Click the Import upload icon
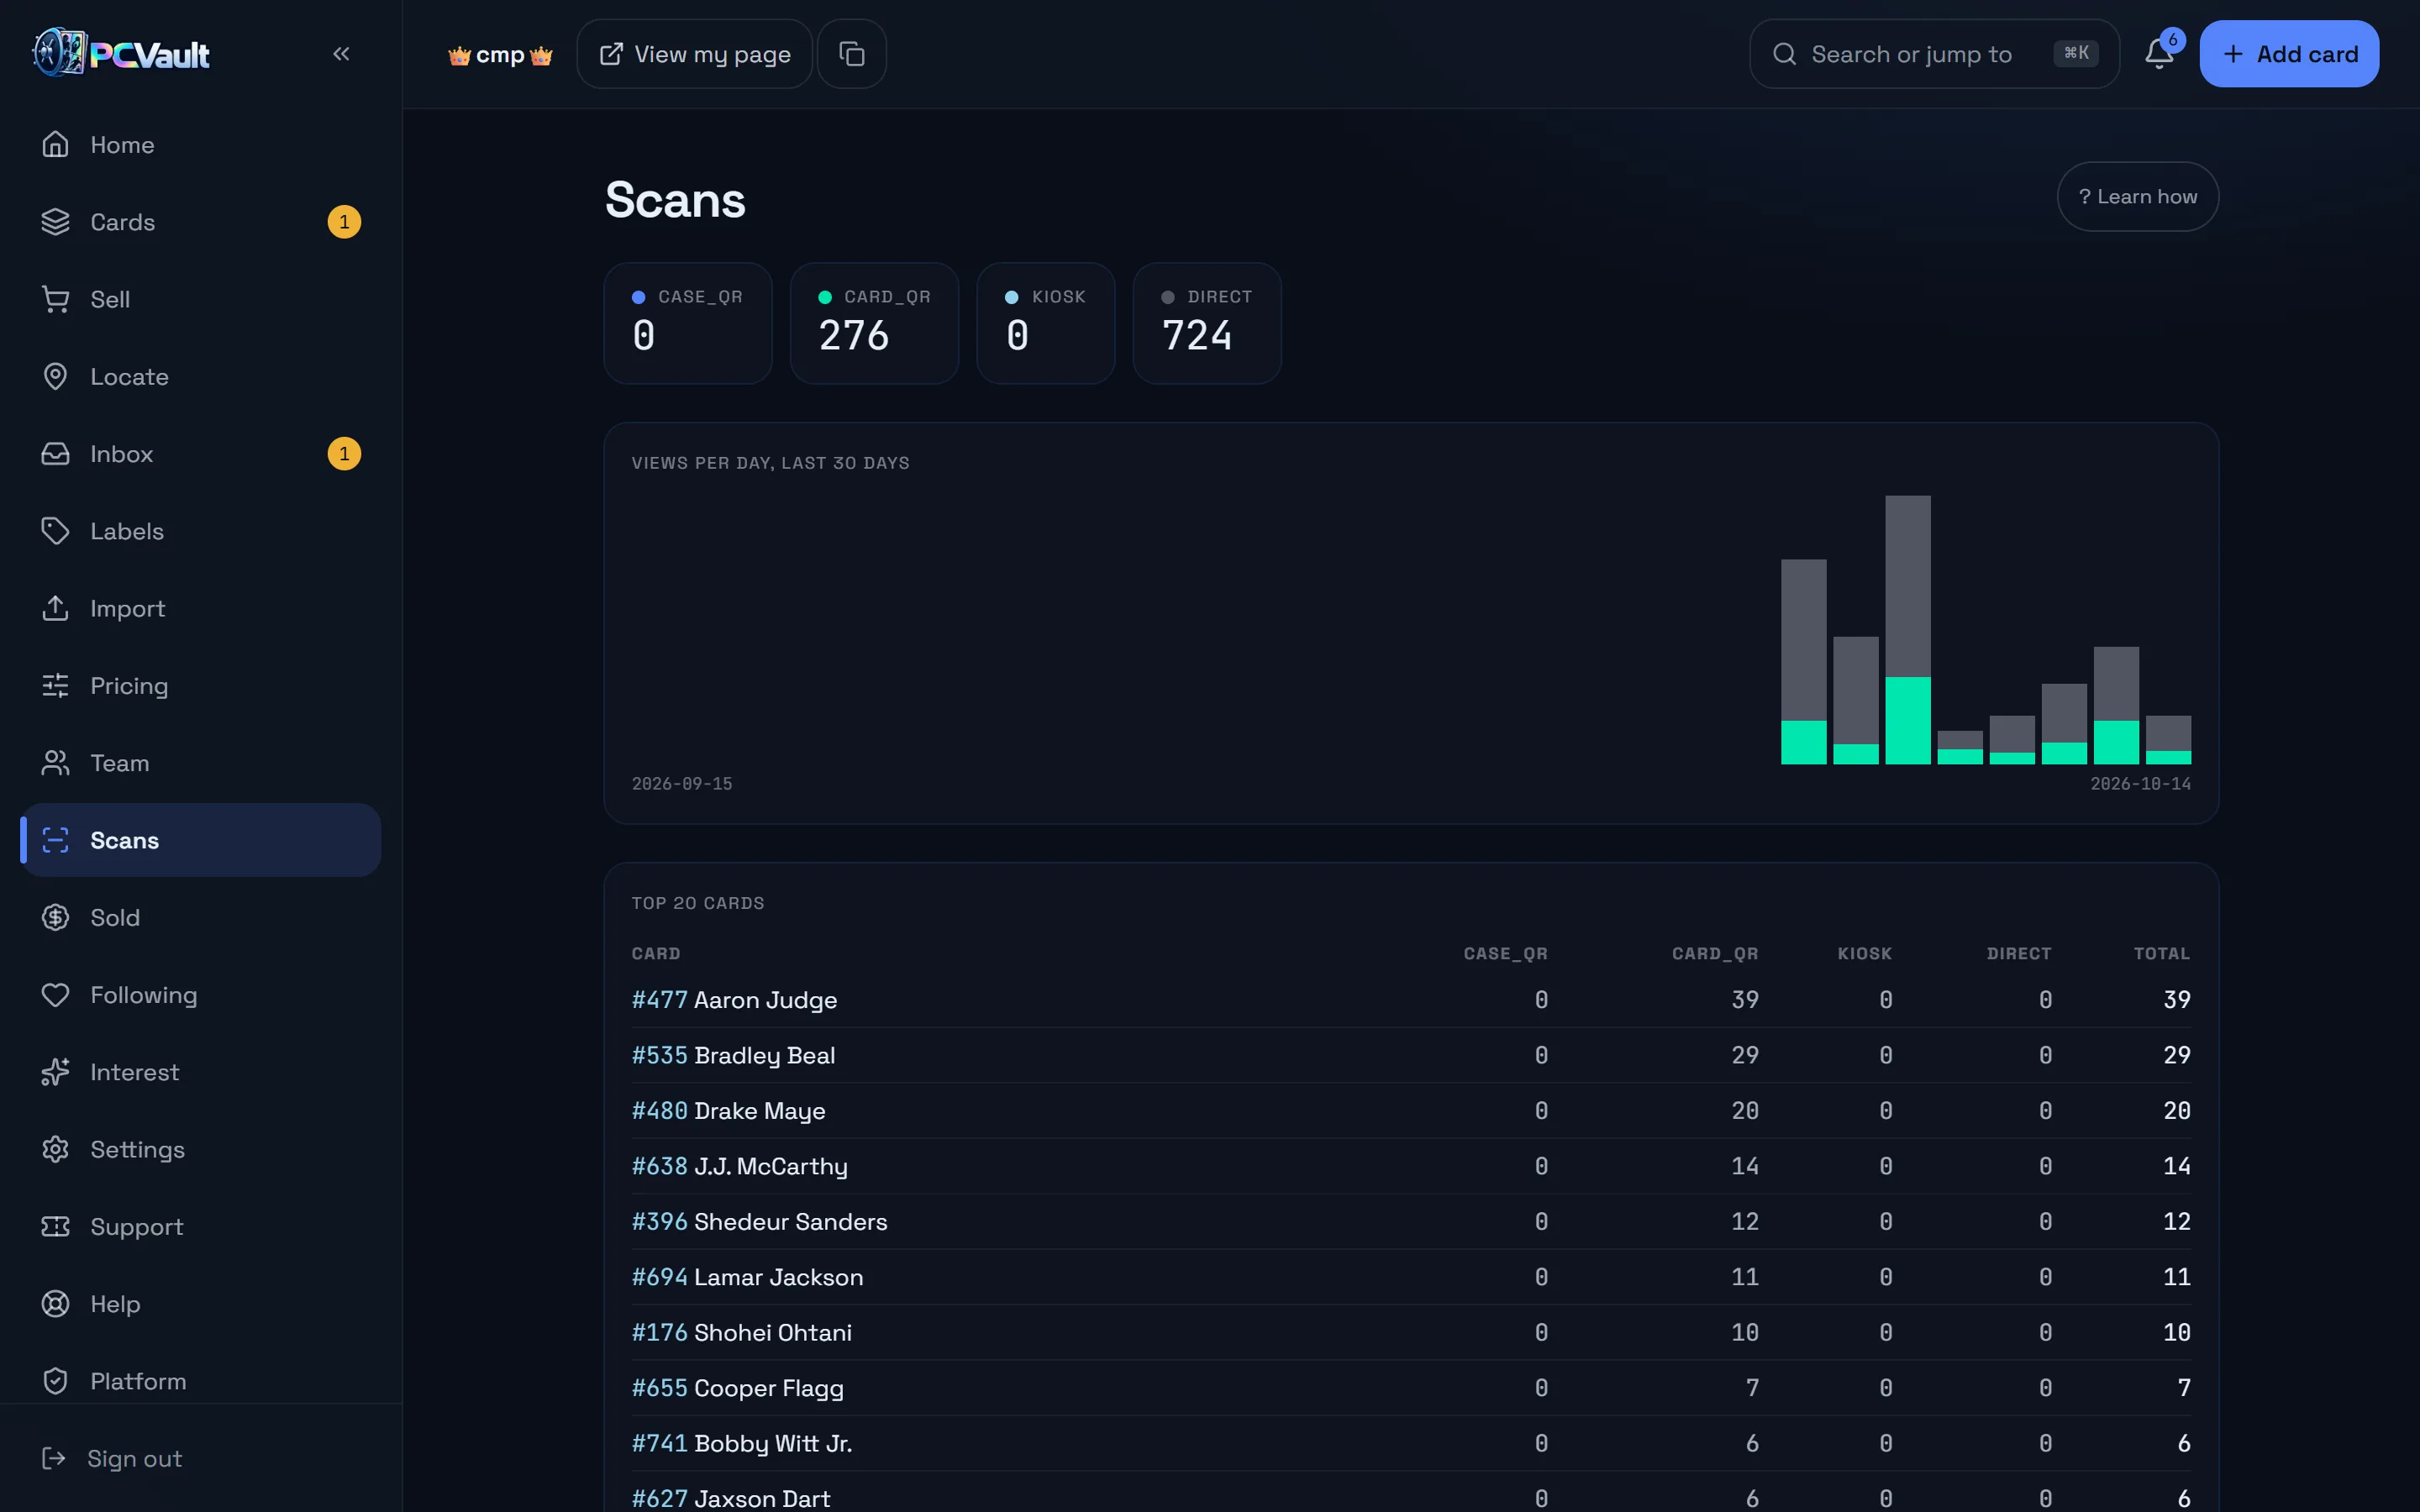Image resolution: width=2420 pixels, height=1512 pixels. tap(55, 608)
